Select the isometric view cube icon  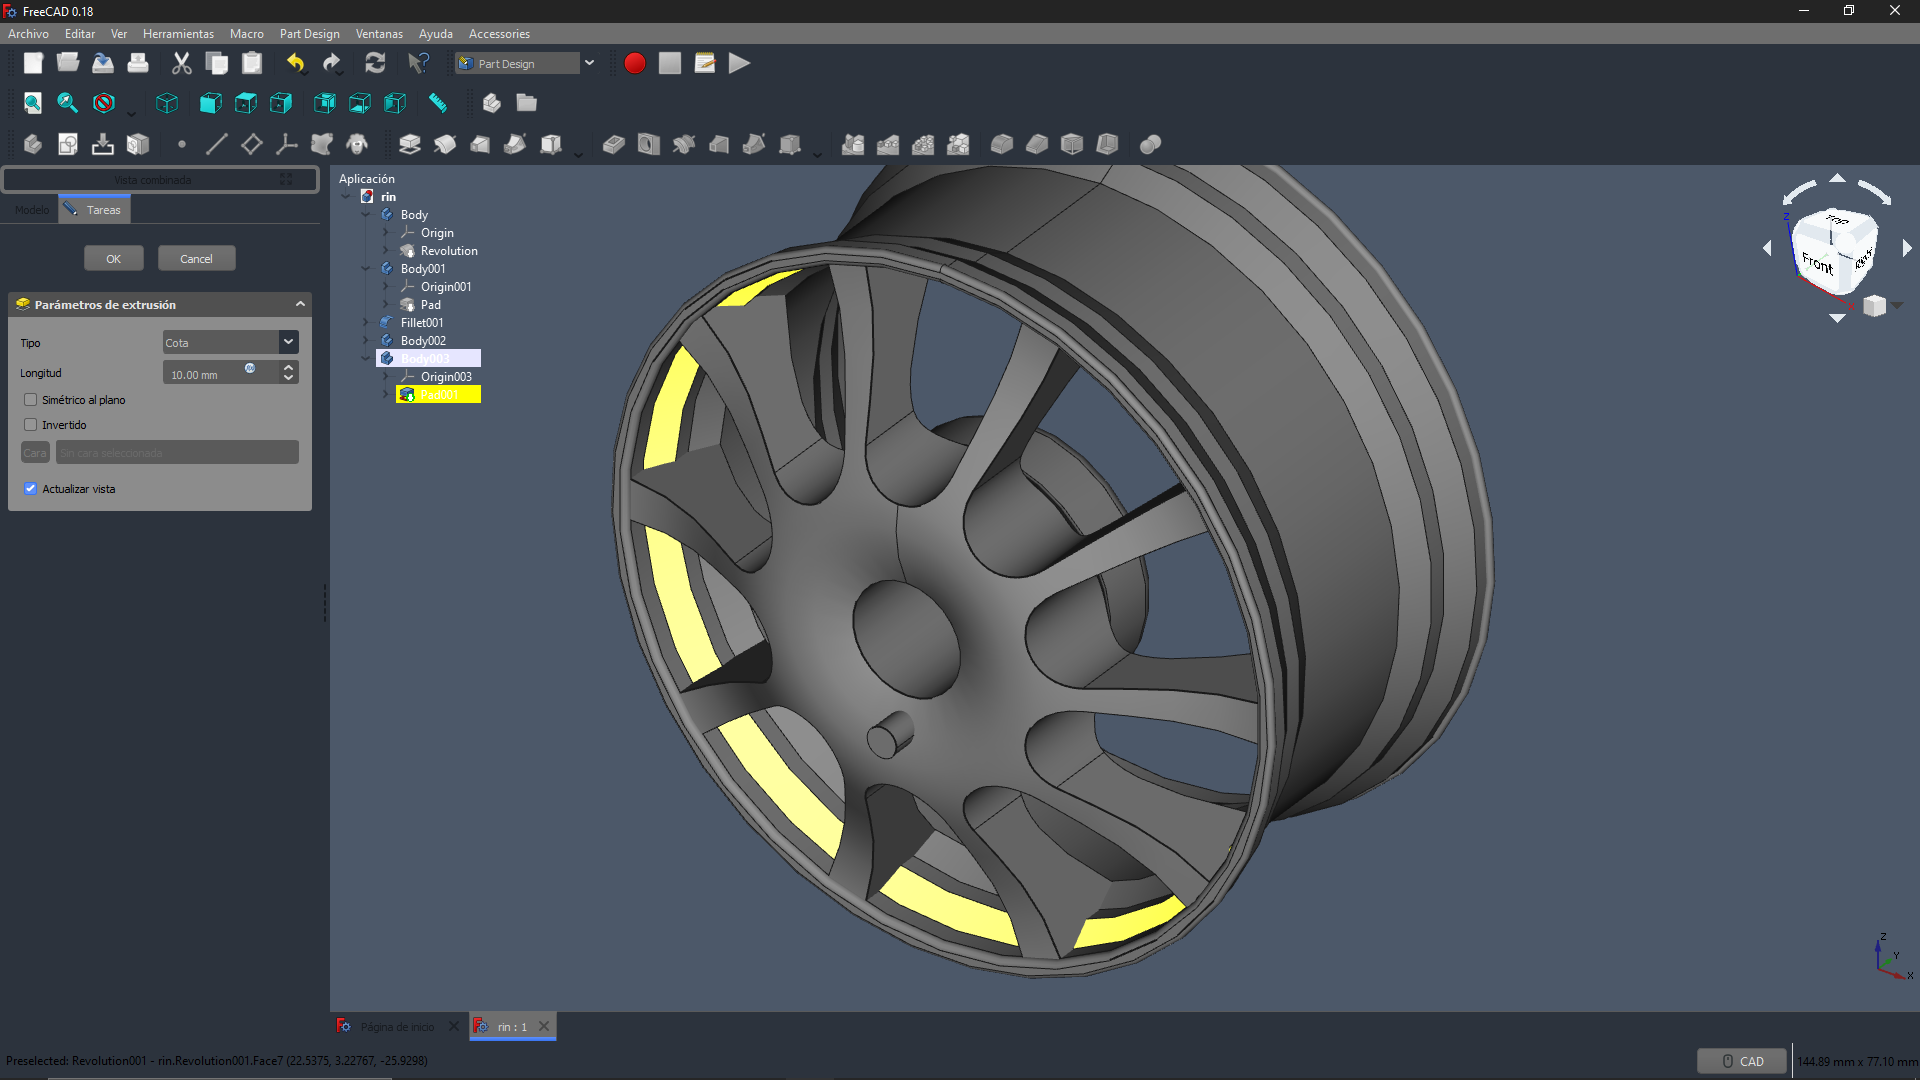[x=167, y=103]
